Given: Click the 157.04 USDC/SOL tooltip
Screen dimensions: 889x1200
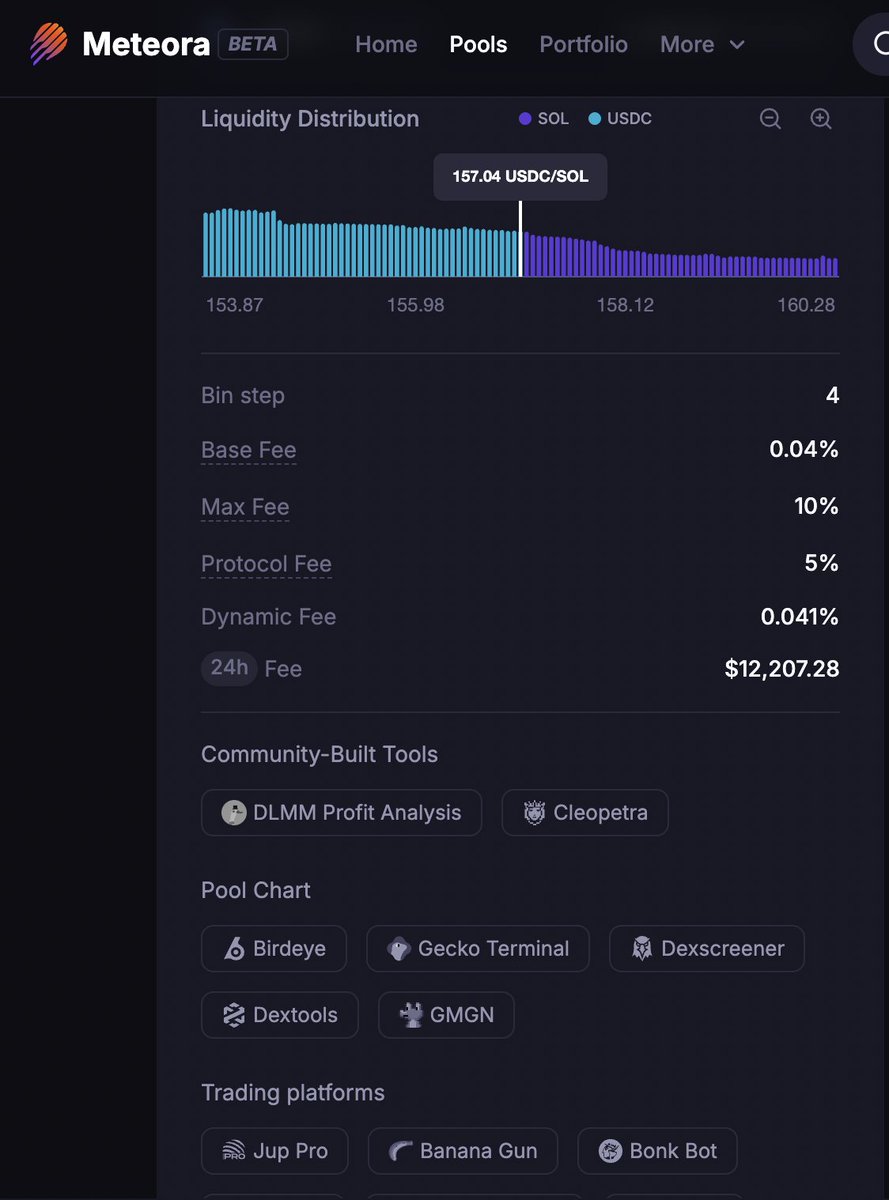Looking at the screenshot, I should click(520, 177).
